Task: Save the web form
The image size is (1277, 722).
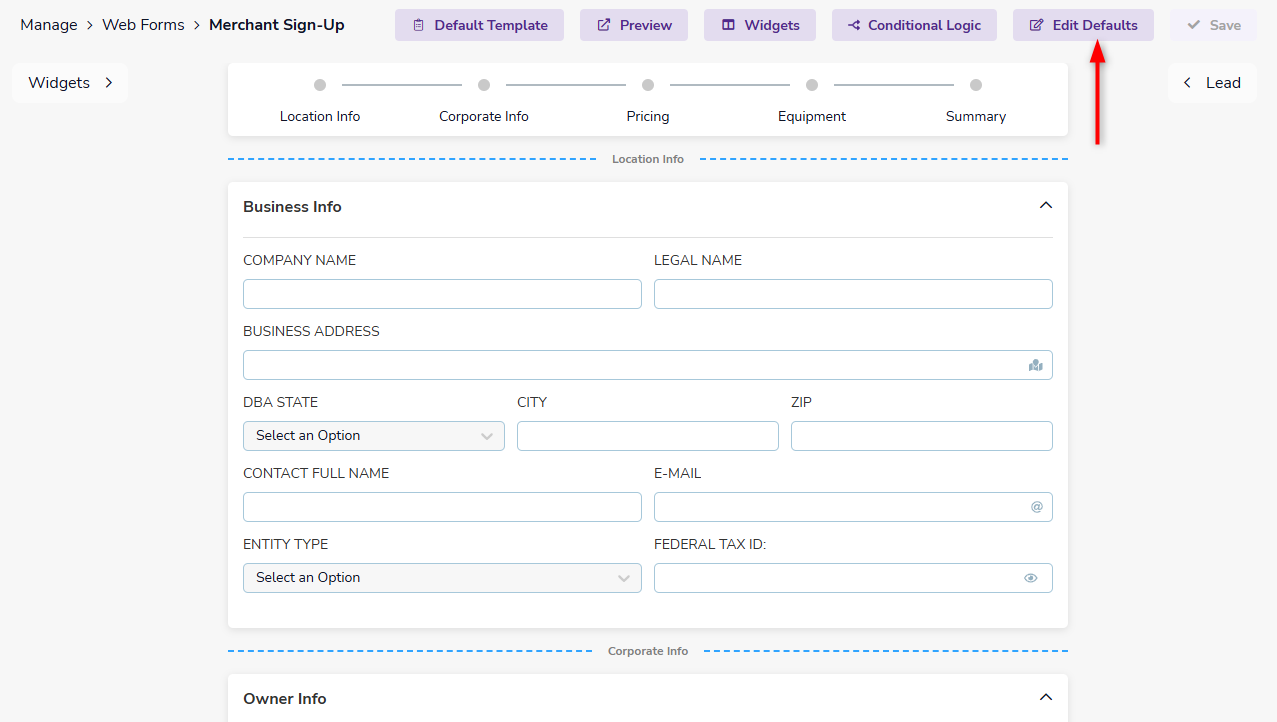Action: (1213, 25)
